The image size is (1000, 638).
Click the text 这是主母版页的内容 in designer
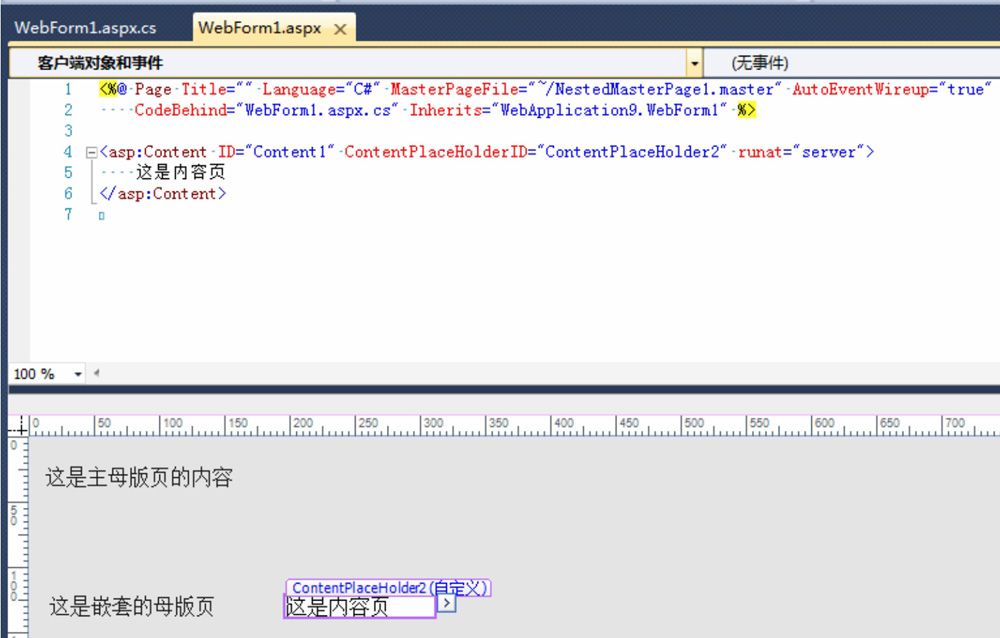coord(139,477)
